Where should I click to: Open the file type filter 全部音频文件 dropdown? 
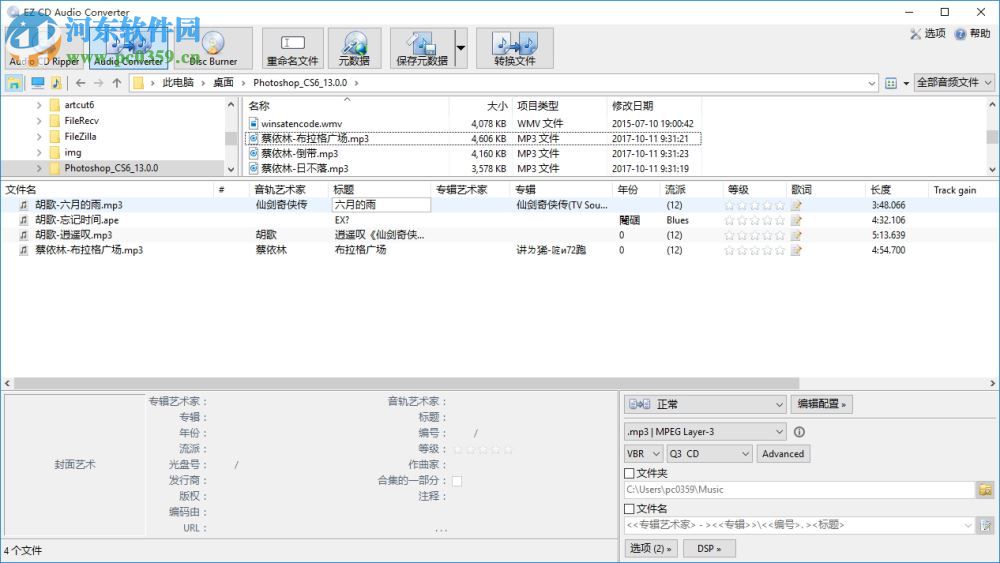pos(954,83)
